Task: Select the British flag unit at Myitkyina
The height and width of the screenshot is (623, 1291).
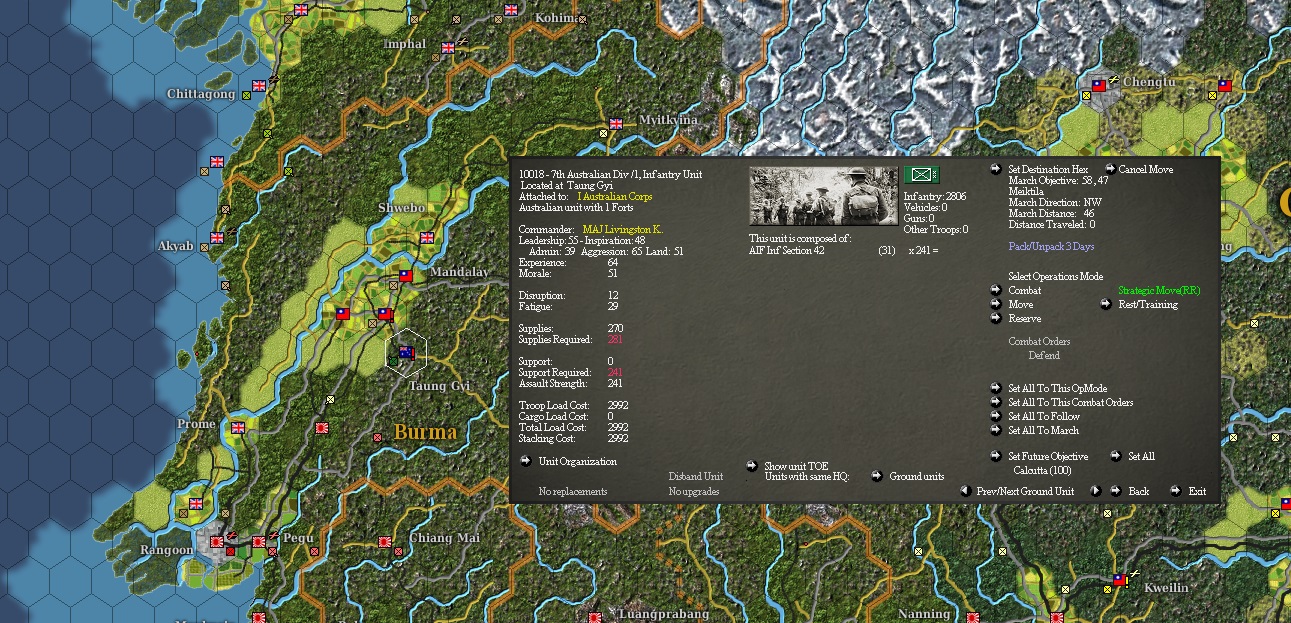Action: coord(616,124)
